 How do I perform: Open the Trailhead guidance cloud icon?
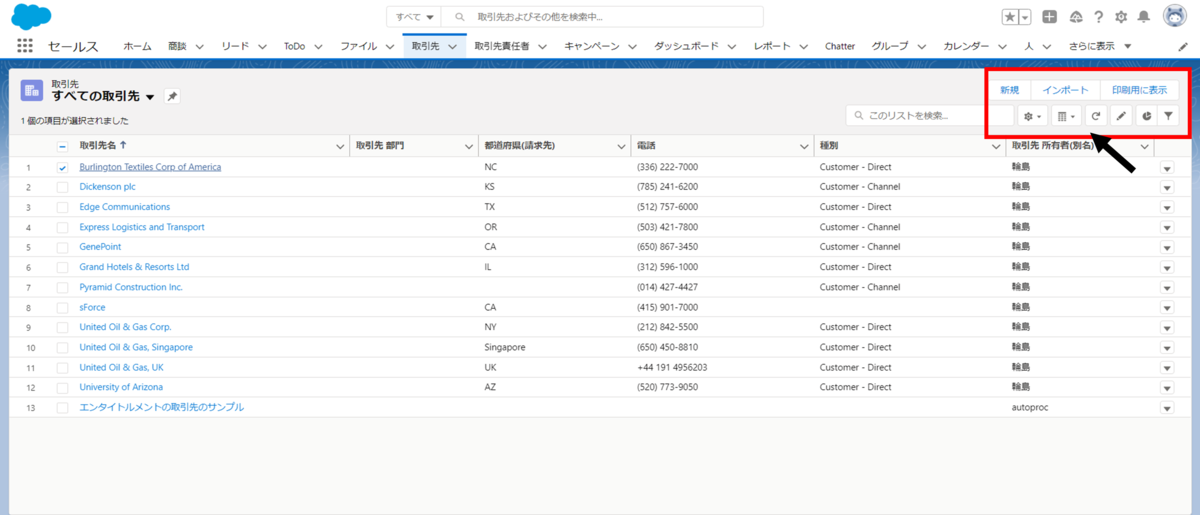coord(1076,17)
